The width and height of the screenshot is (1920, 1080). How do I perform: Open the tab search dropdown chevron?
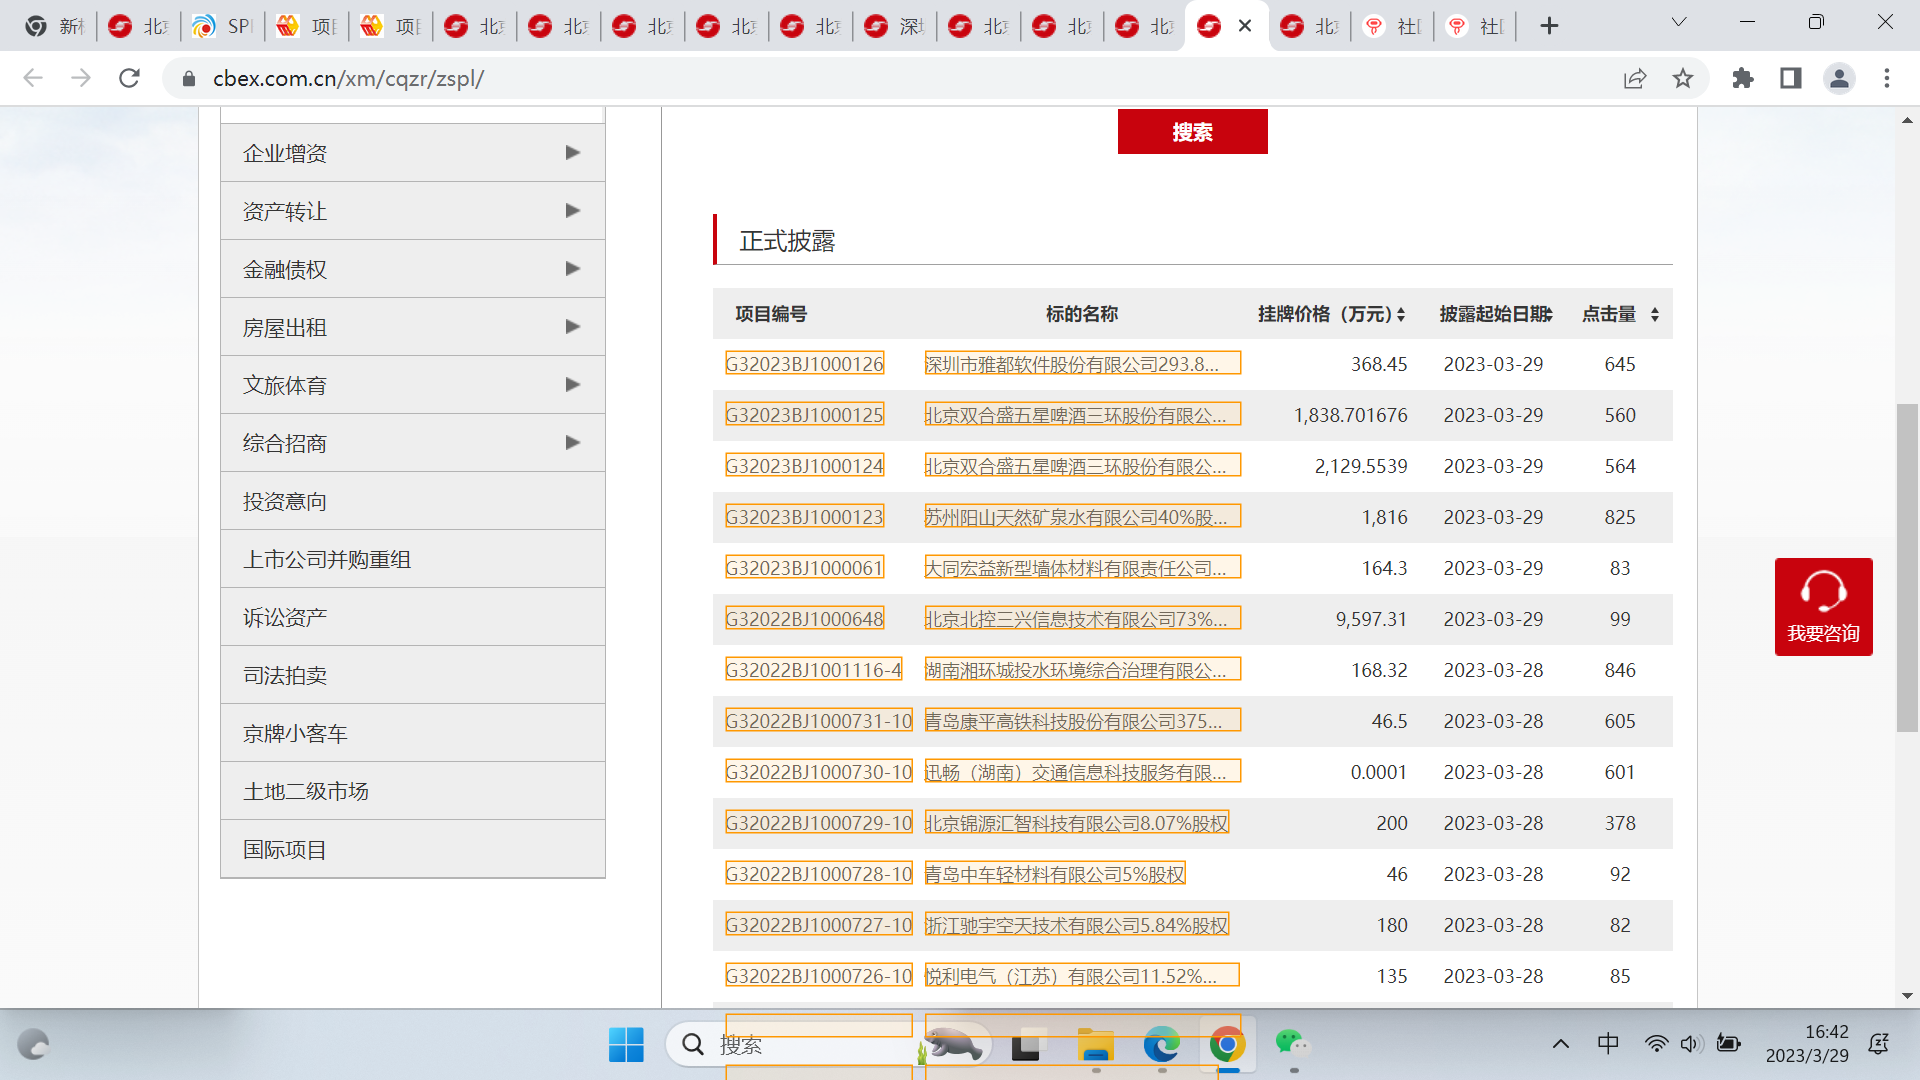pos(1679,22)
